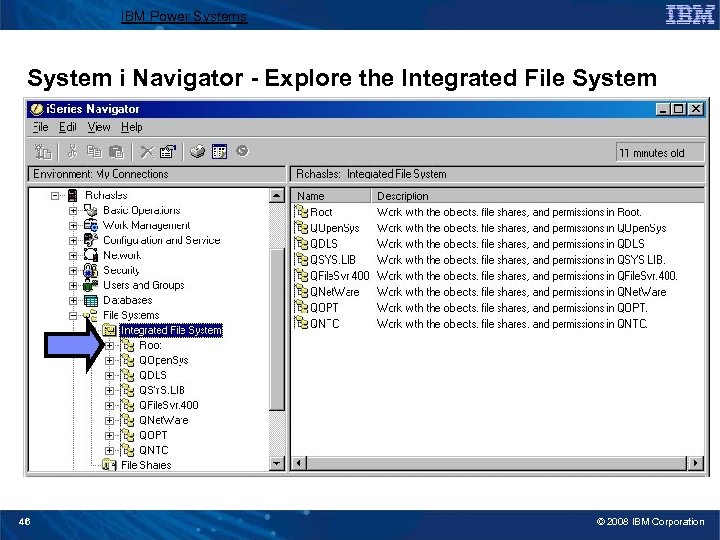Click the Paste clipboard toolbar icon
The height and width of the screenshot is (540, 720).
click(117, 152)
